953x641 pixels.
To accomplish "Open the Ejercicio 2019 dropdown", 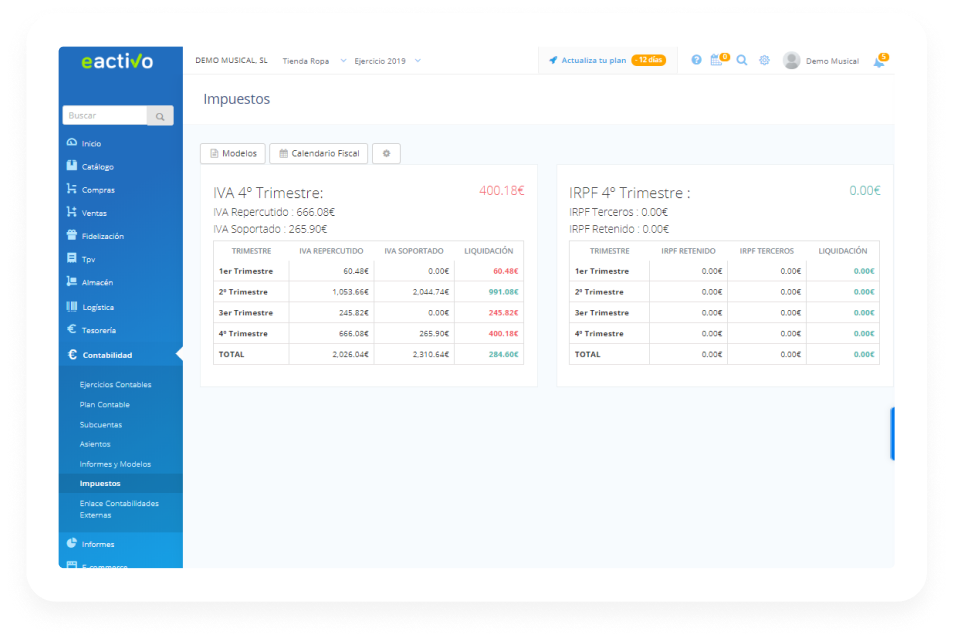I will [x=387, y=61].
